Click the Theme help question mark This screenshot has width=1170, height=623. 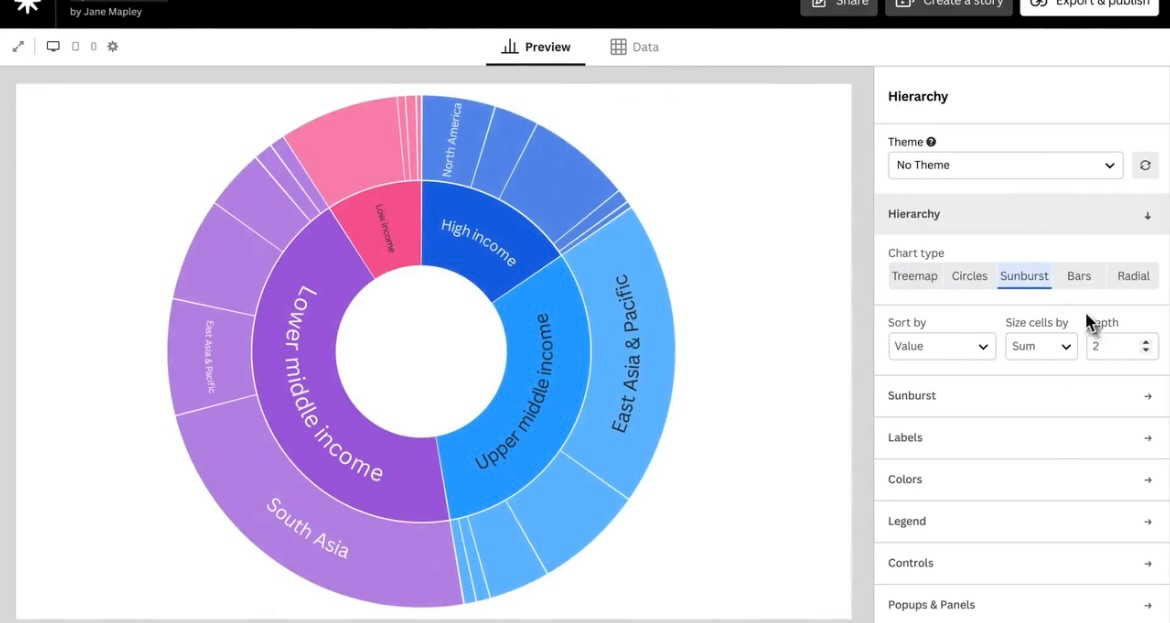931,142
